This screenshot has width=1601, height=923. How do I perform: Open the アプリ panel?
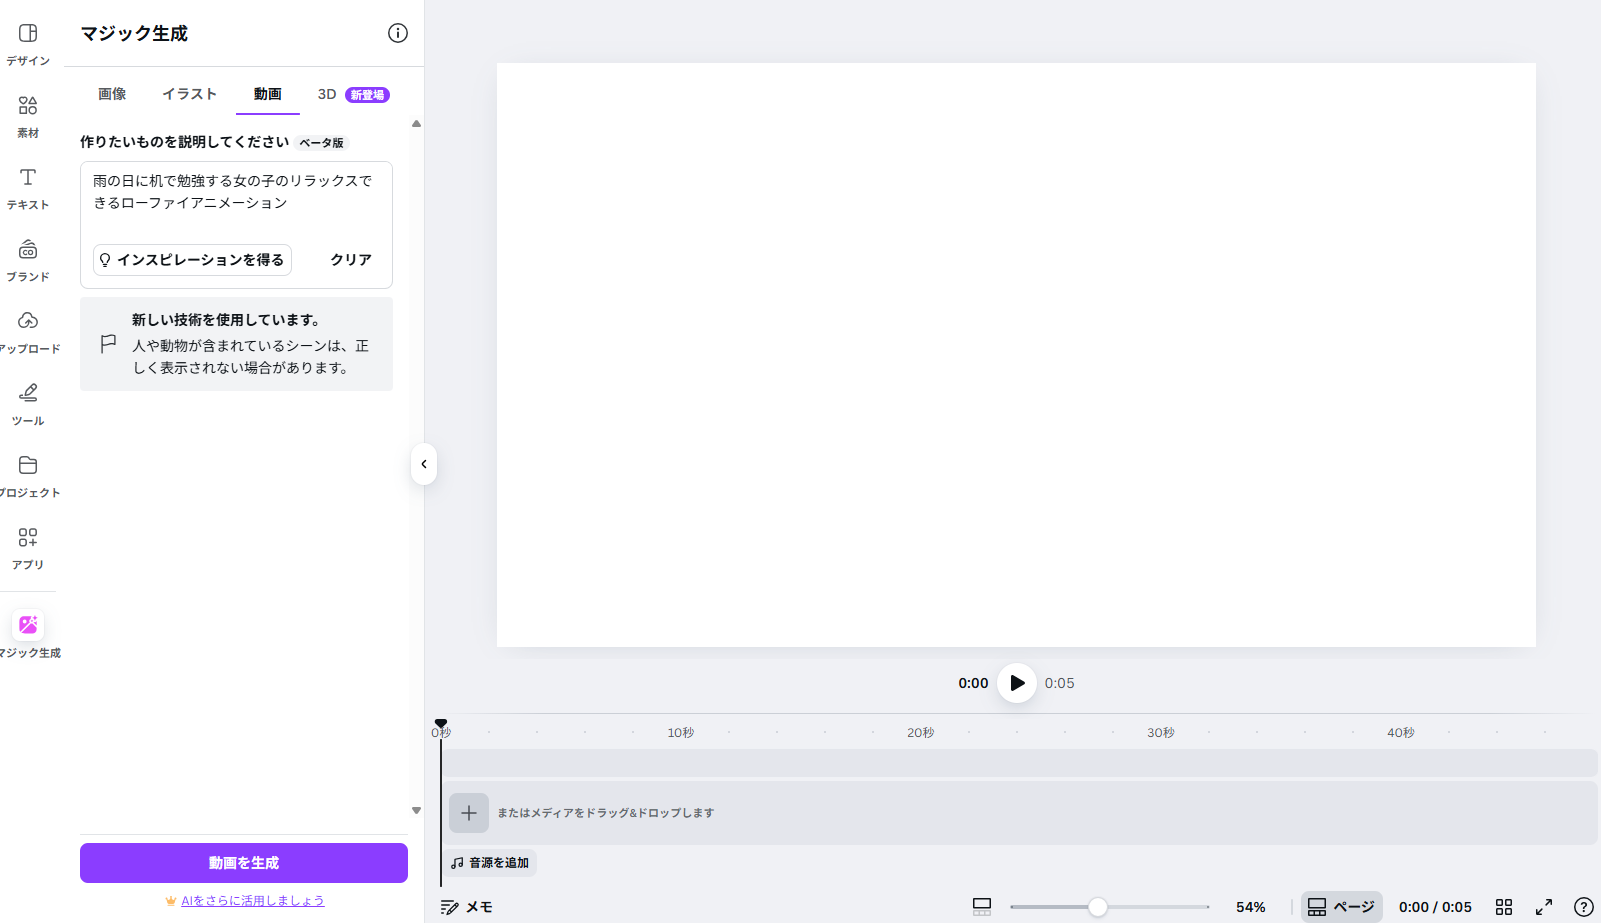tap(28, 548)
